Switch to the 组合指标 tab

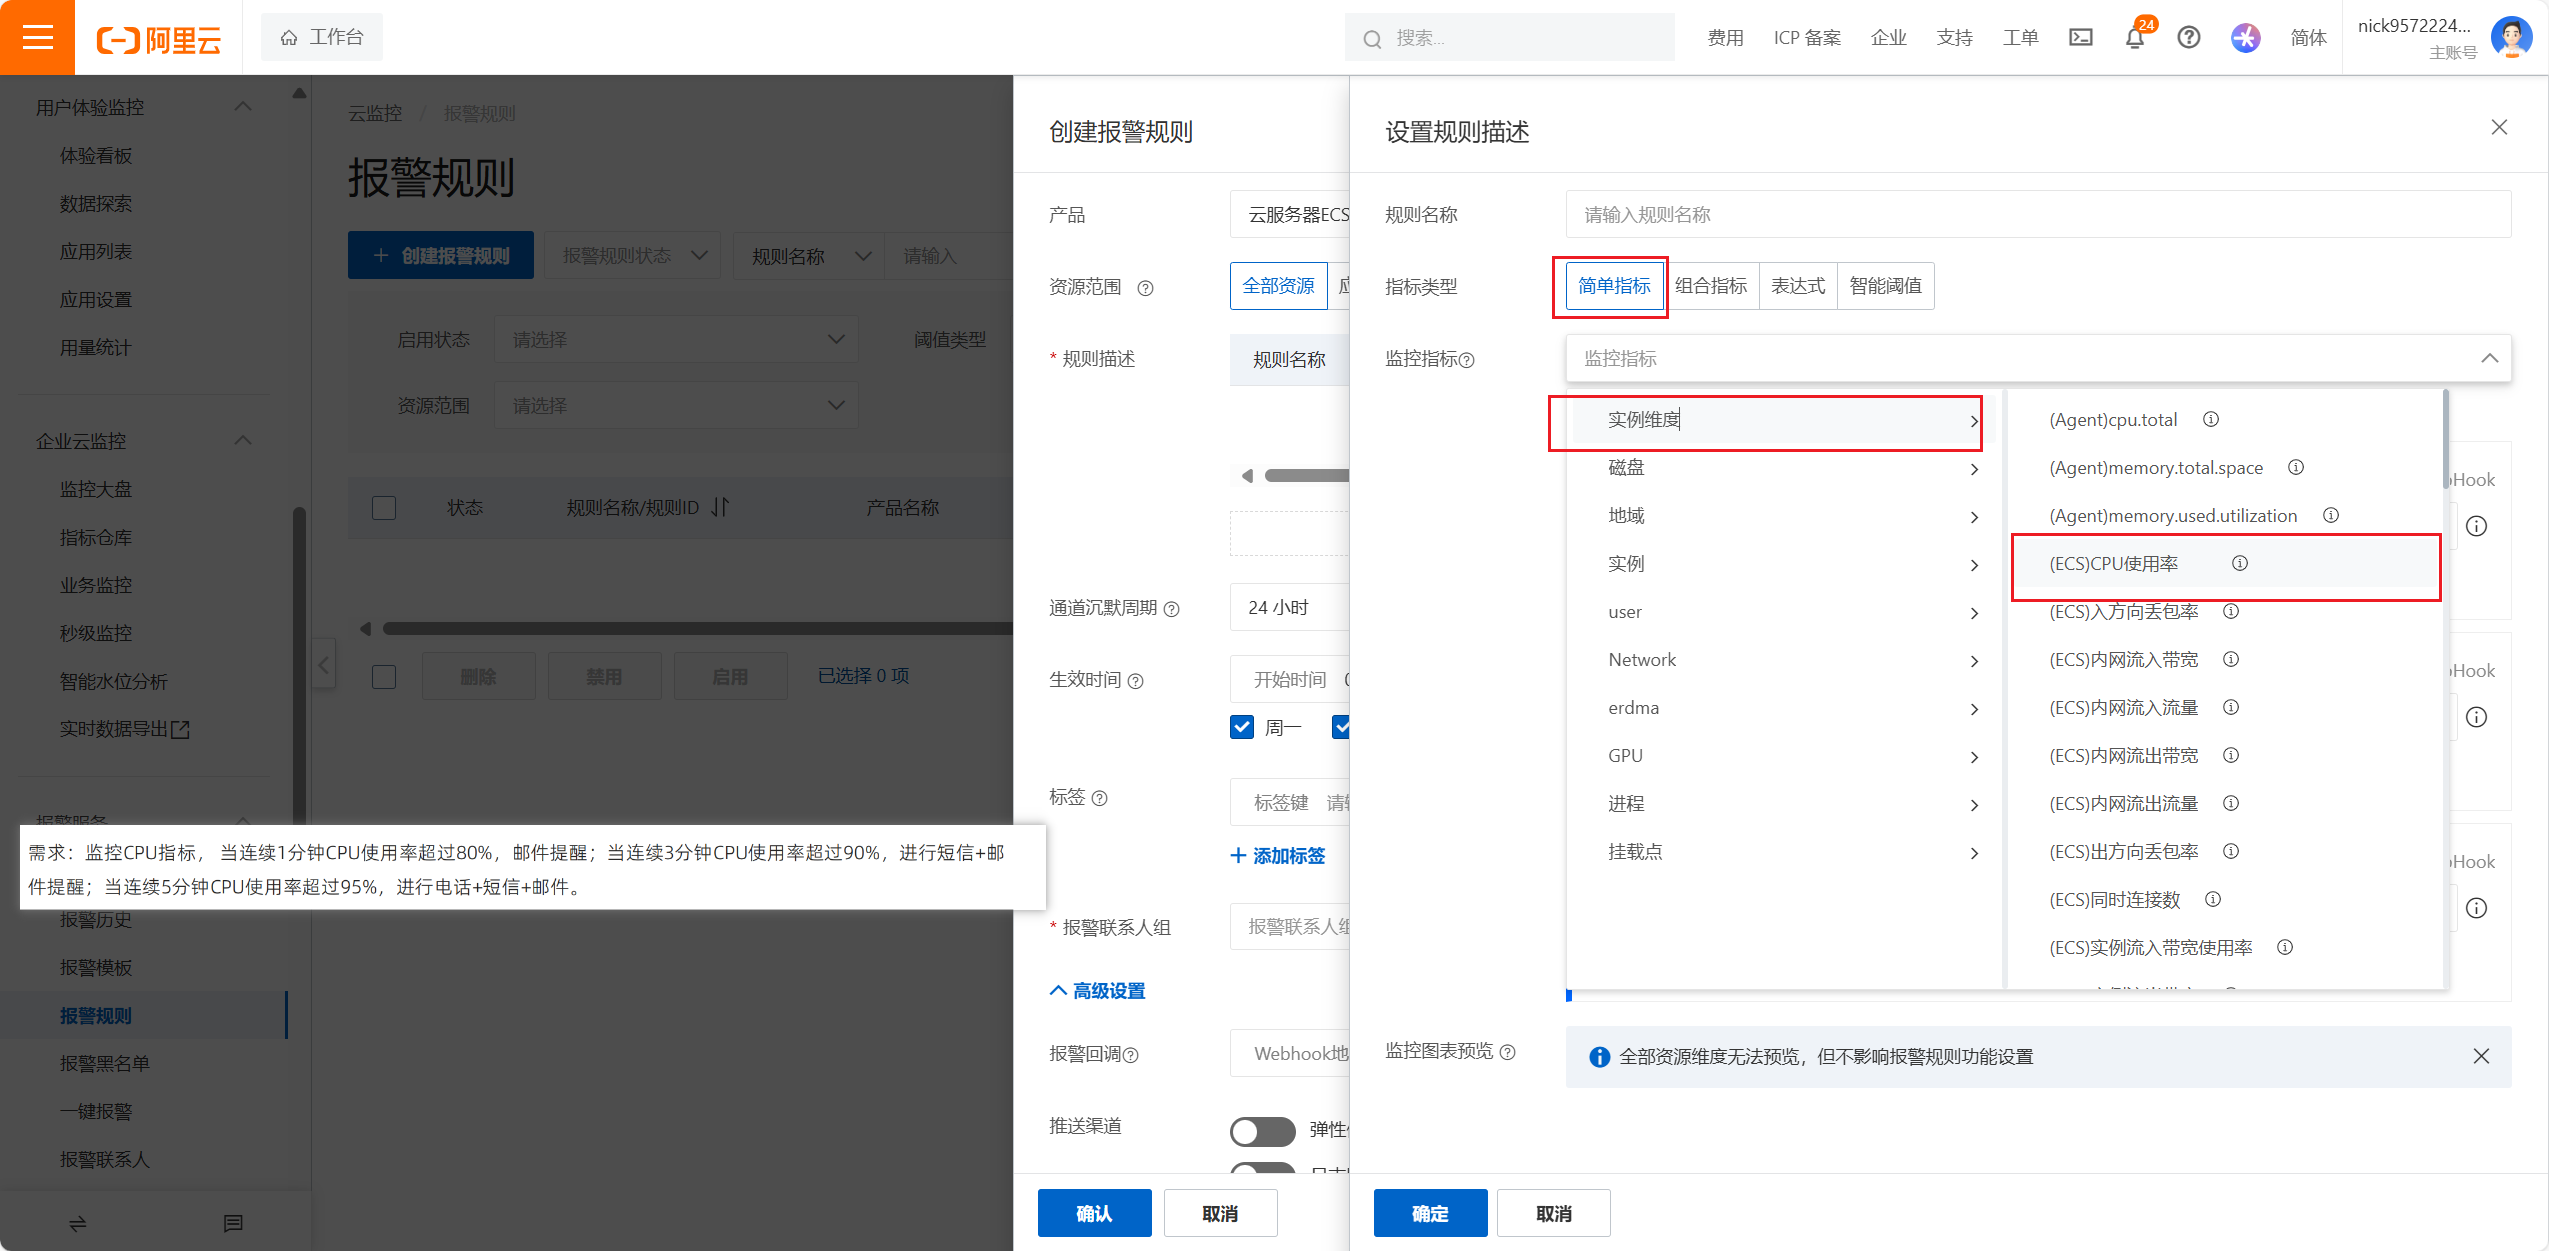tap(1711, 286)
